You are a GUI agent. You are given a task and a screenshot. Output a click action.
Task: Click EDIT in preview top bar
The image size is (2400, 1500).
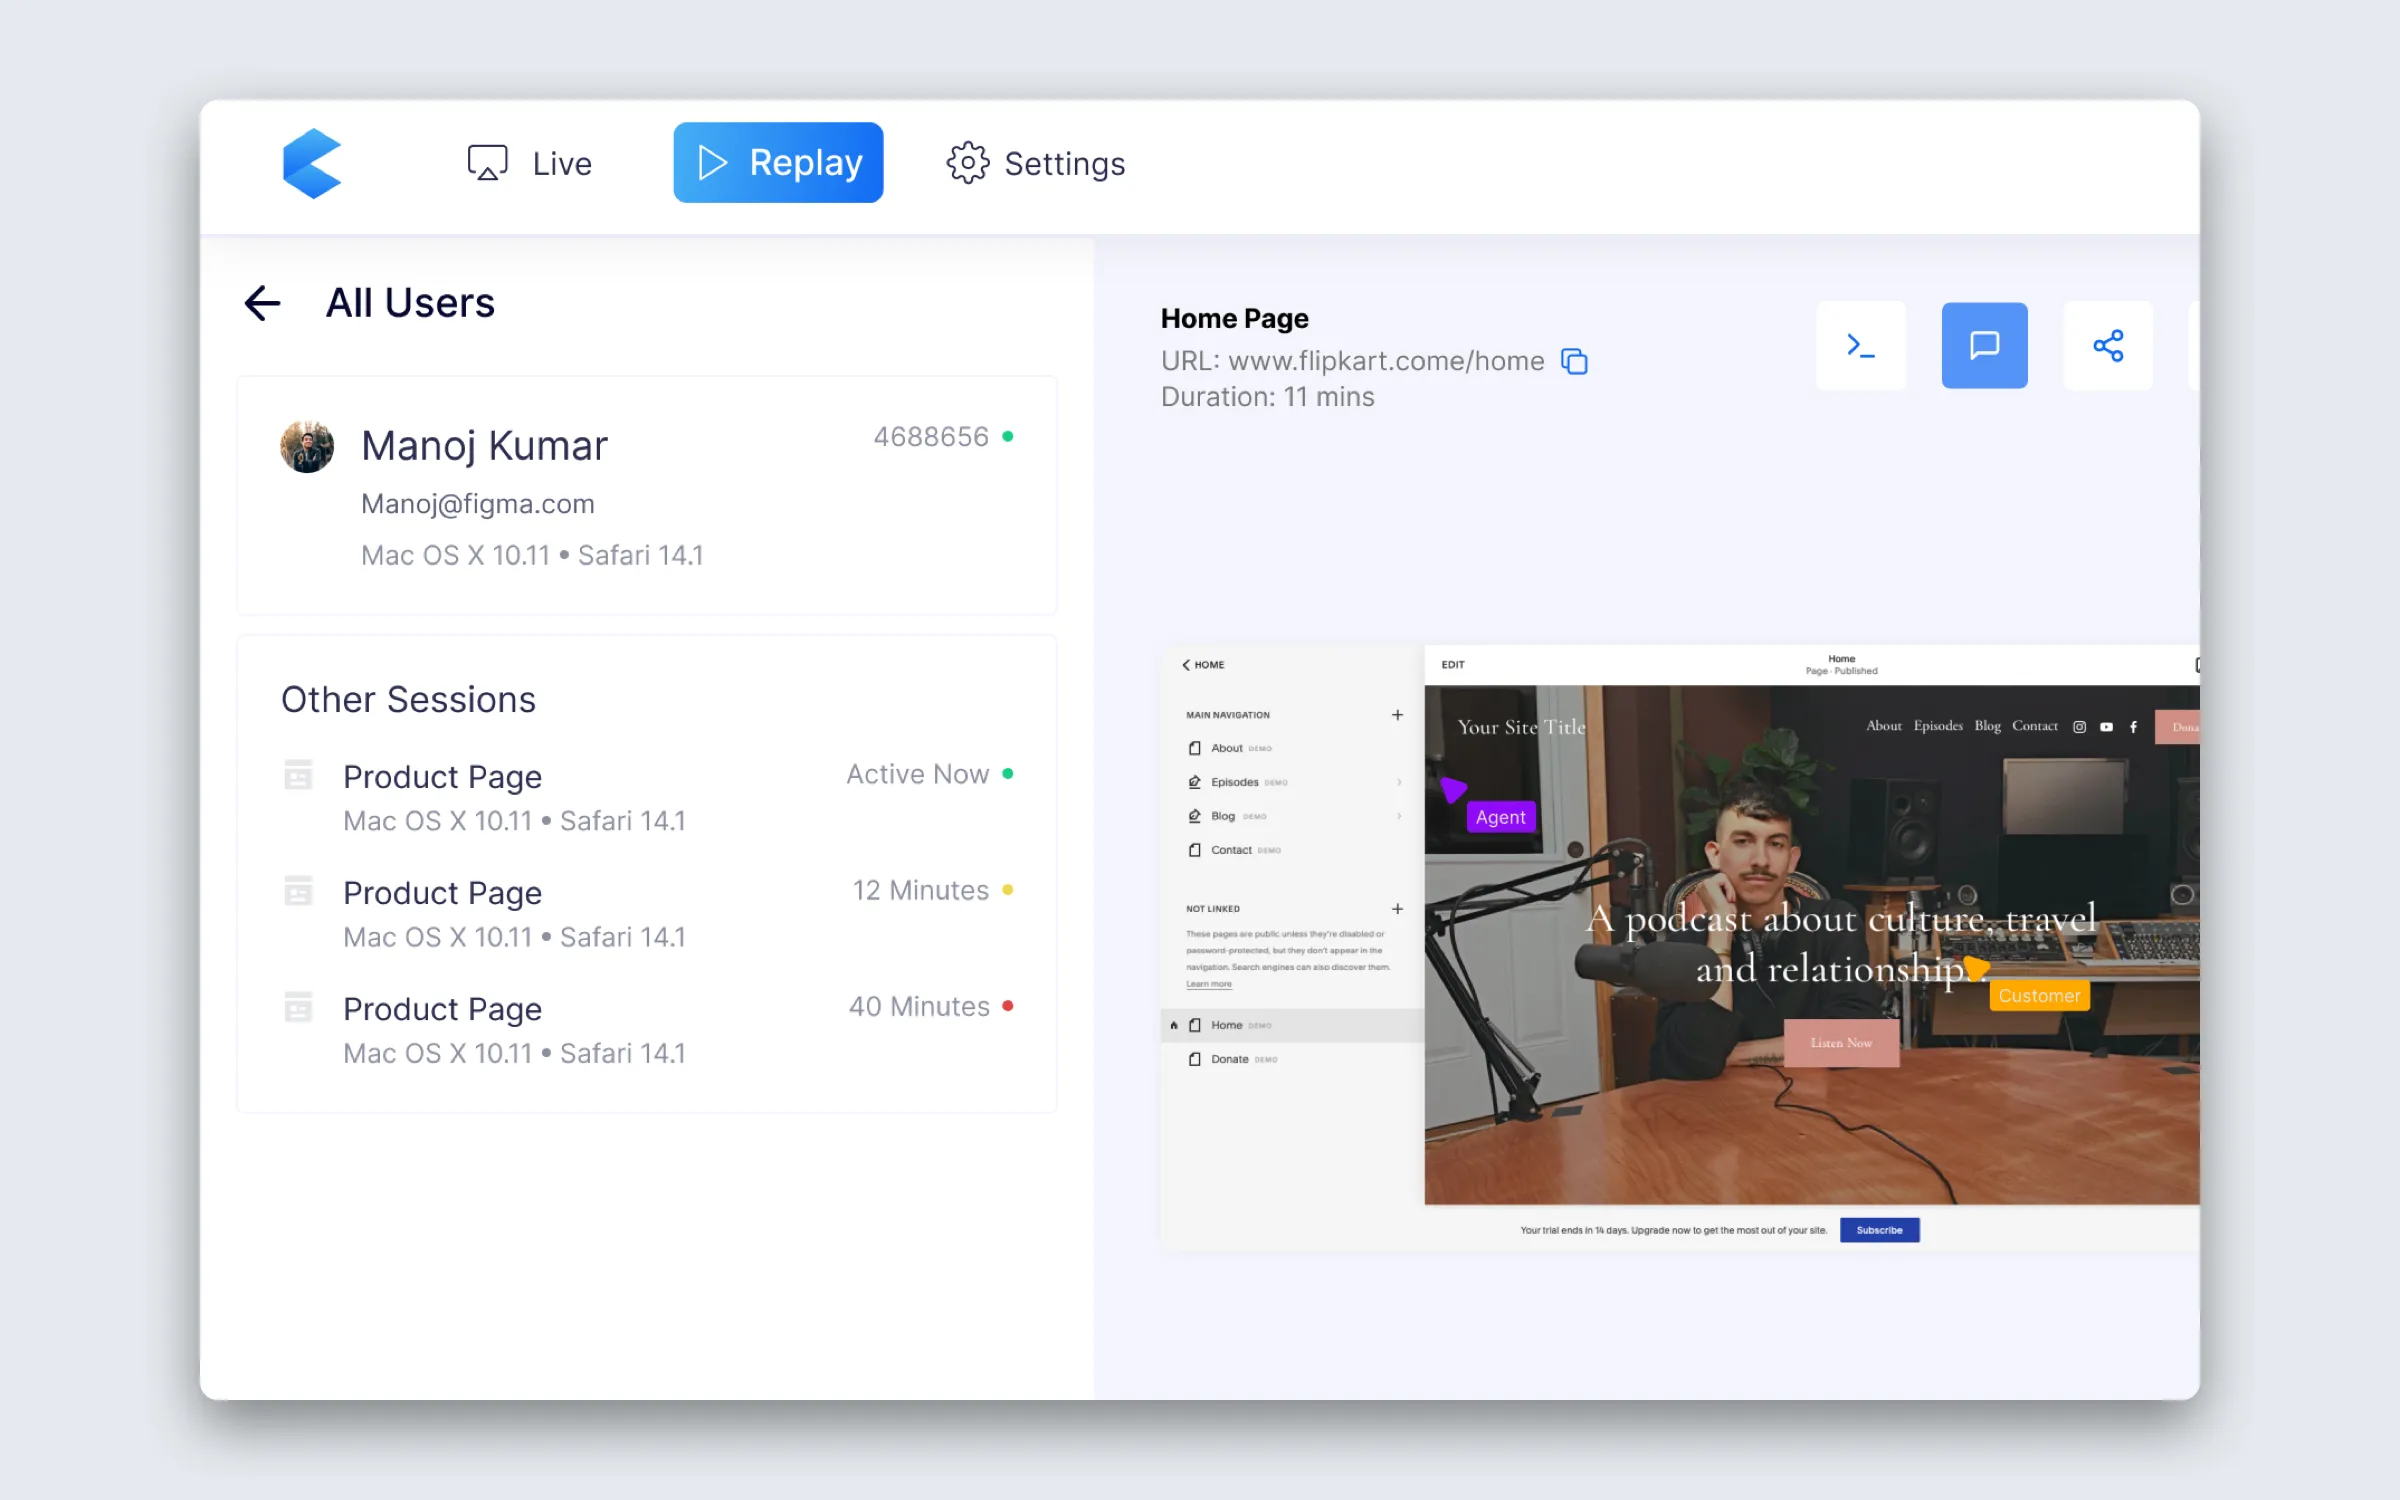[1453, 665]
